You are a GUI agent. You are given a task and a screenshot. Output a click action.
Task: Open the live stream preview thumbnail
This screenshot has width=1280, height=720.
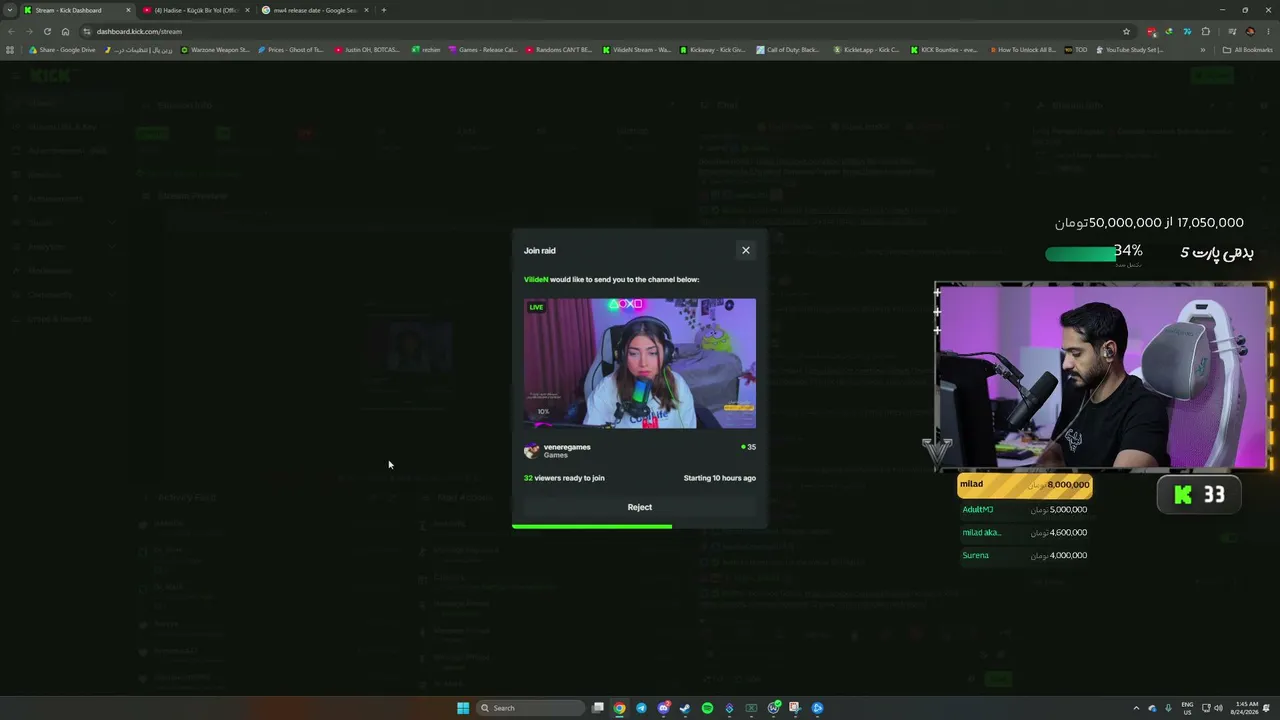click(640, 363)
